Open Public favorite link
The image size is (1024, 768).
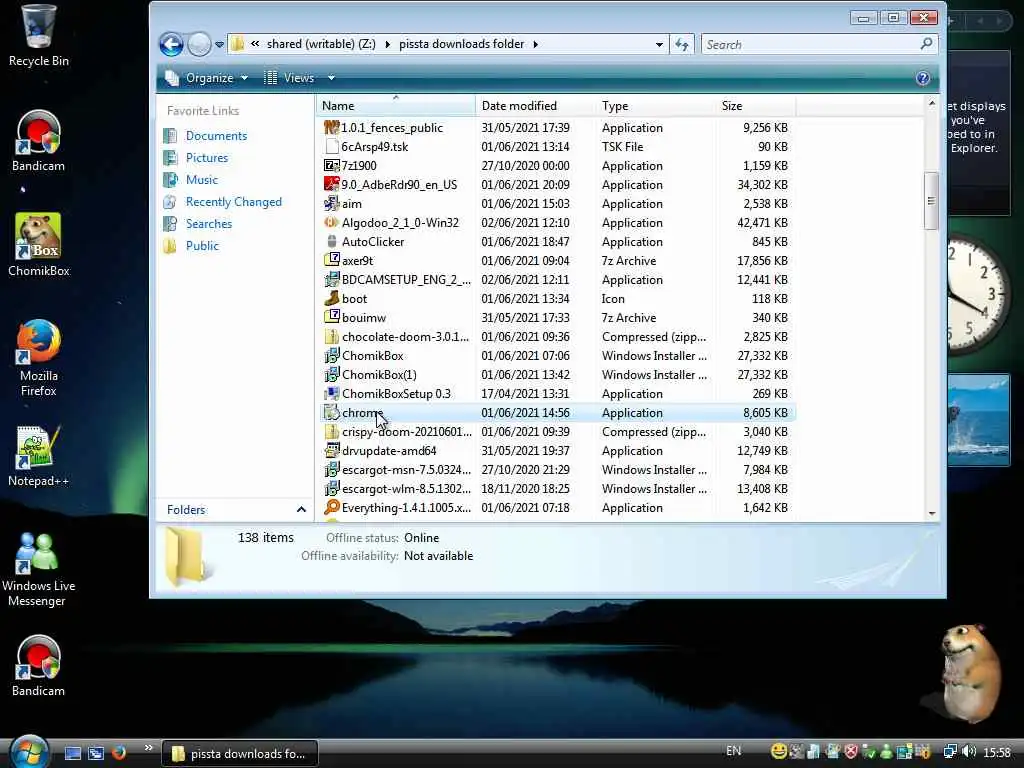tap(202, 246)
